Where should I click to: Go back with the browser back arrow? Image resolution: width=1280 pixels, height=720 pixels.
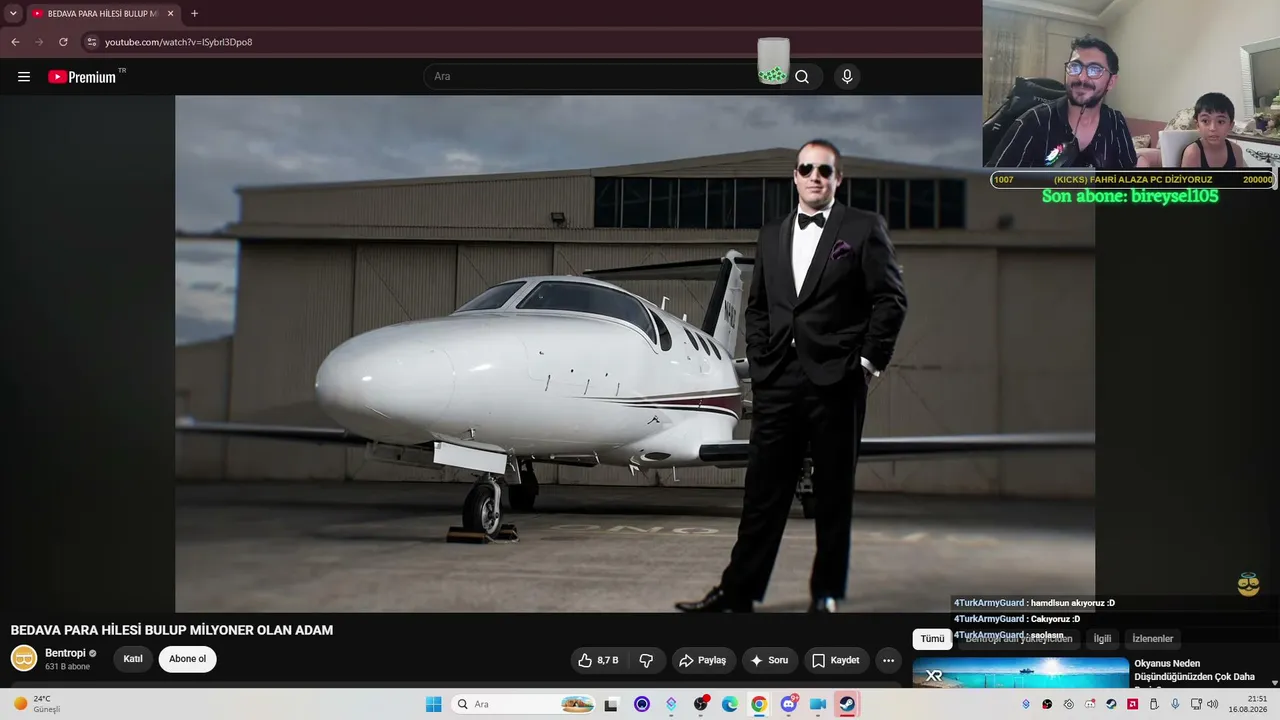[x=15, y=42]
